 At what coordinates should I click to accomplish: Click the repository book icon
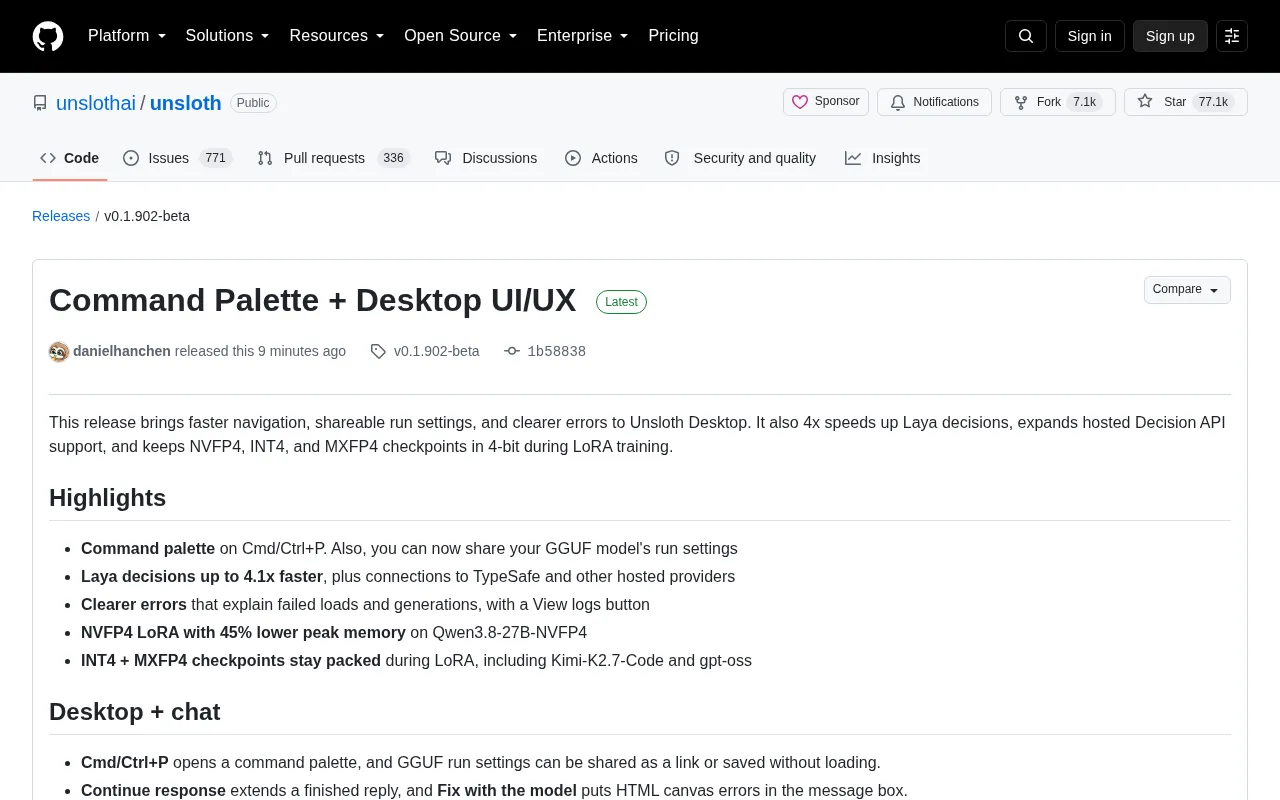pos(40,103)
